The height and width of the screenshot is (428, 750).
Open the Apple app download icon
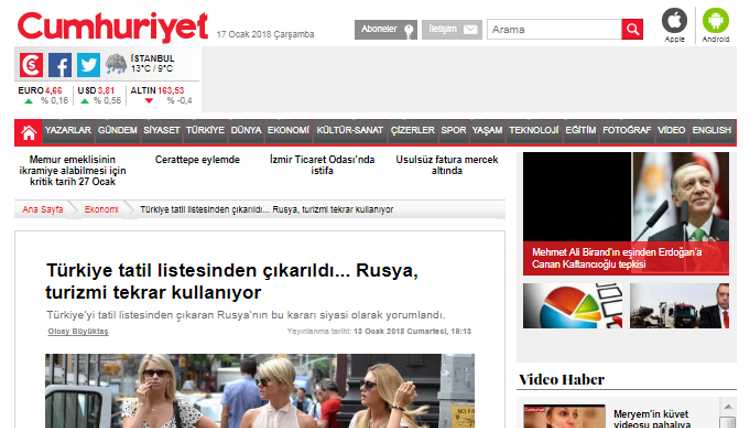tap(675, 22)
